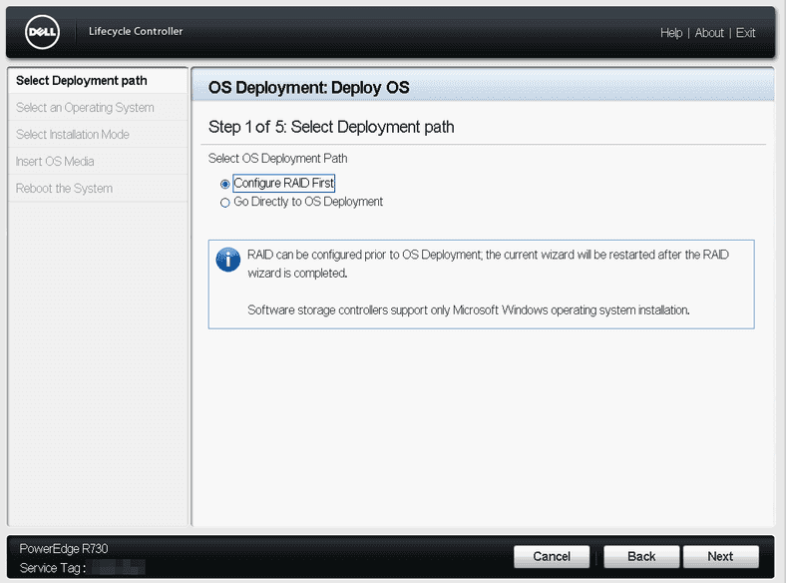Click the RAID information message text
786x583 pixels.
coord(488,264)
